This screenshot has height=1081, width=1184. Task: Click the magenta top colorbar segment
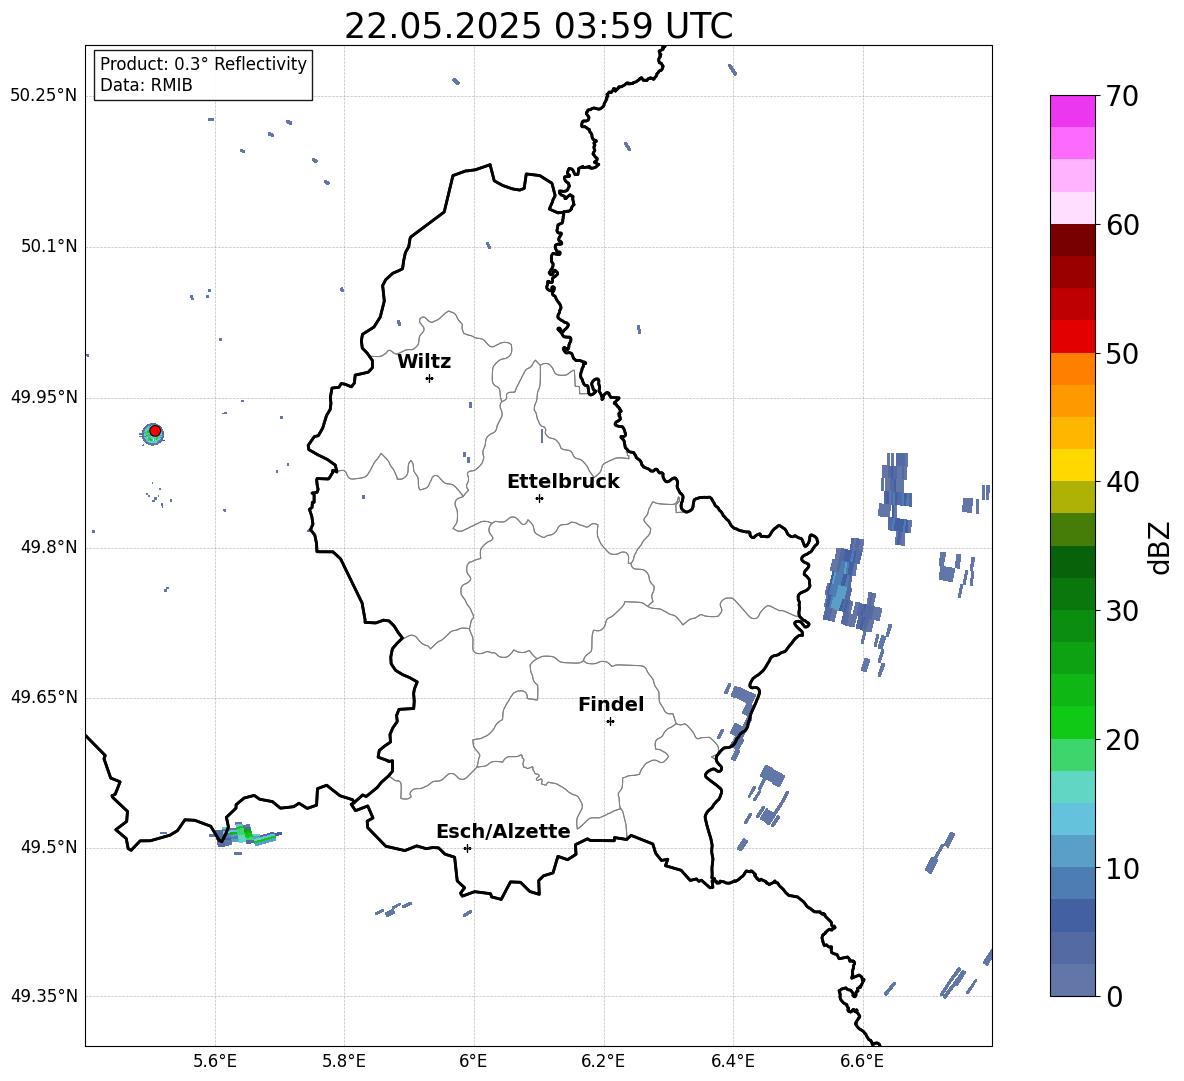pos(1072,111)
